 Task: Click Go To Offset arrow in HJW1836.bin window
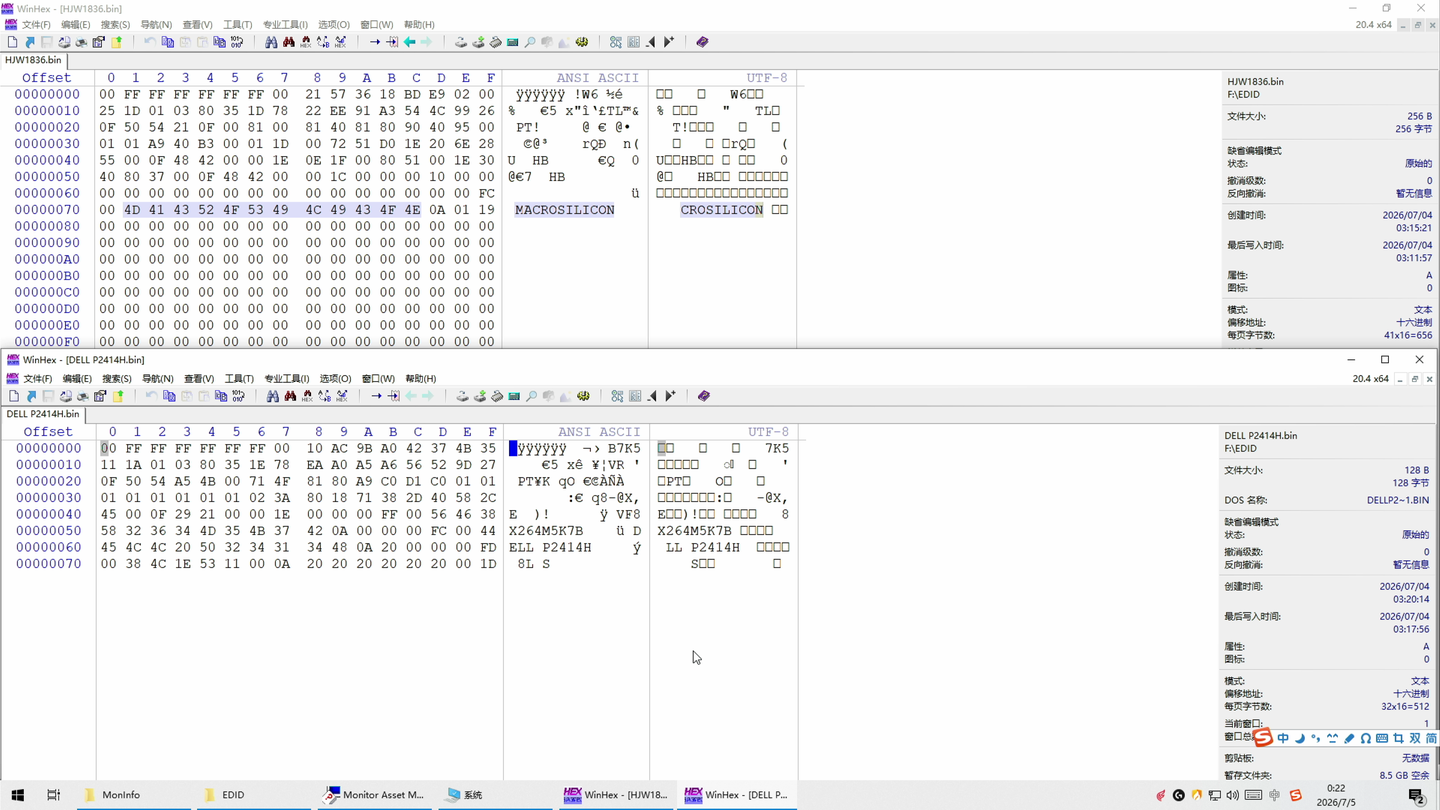374,42
